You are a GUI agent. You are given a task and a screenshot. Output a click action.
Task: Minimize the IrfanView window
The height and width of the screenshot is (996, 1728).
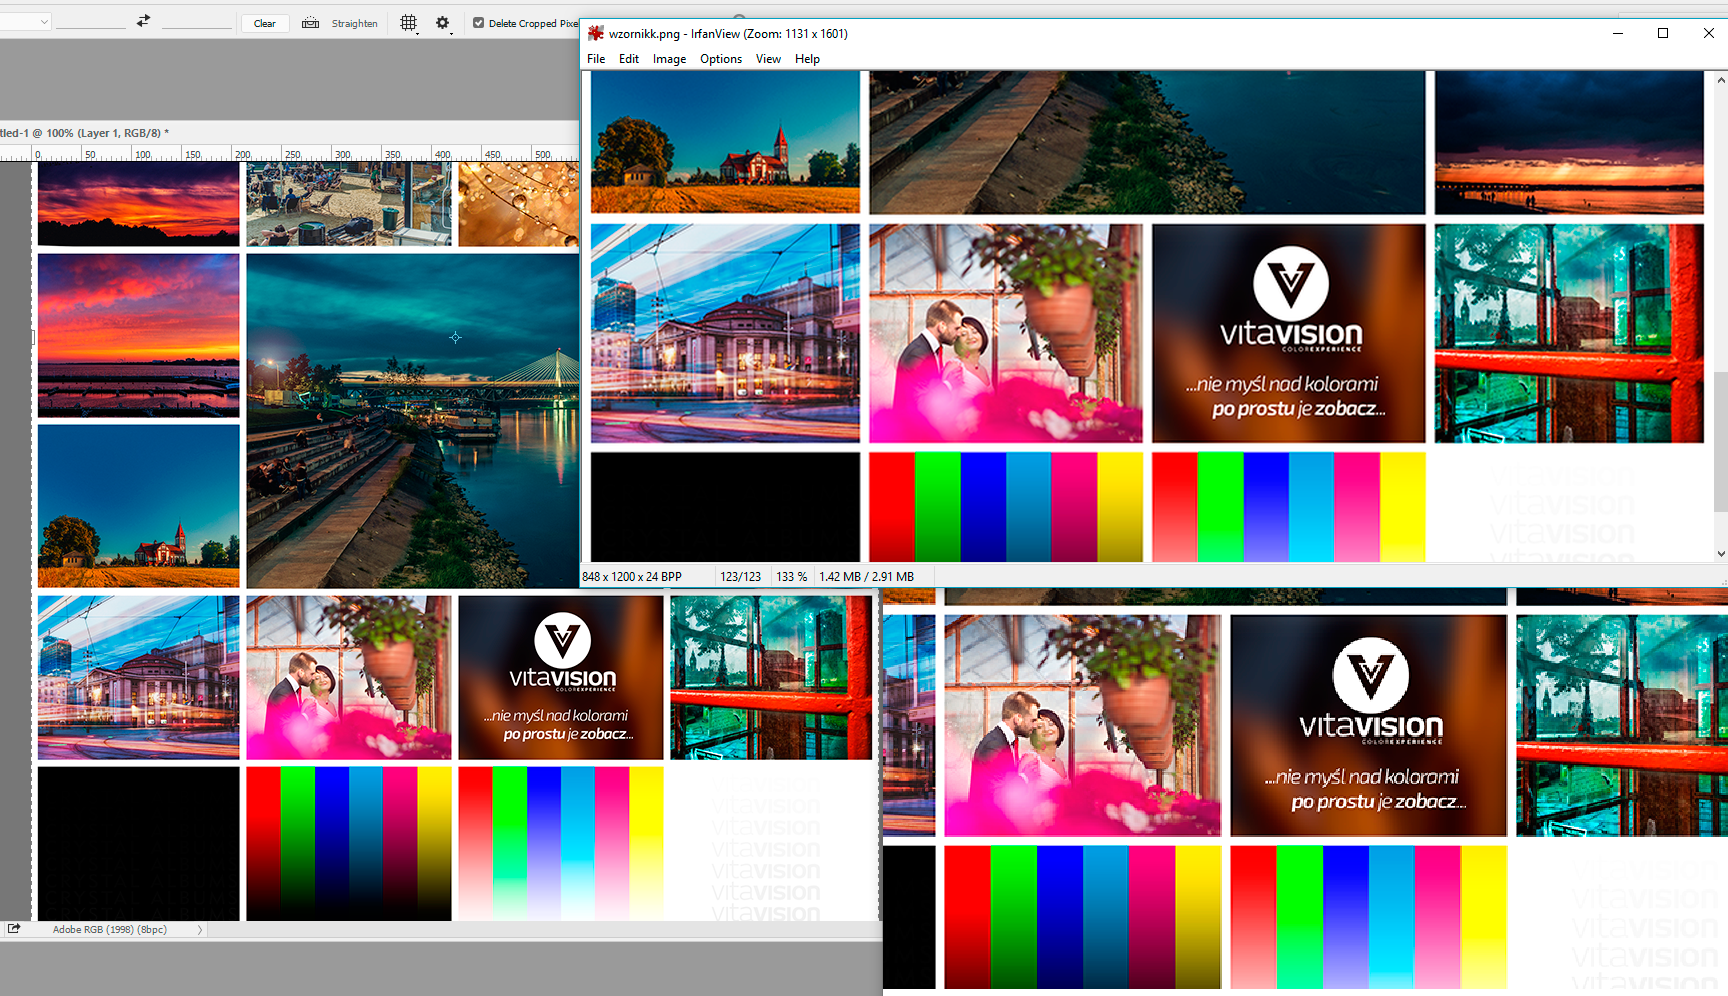coord(1617,33)
